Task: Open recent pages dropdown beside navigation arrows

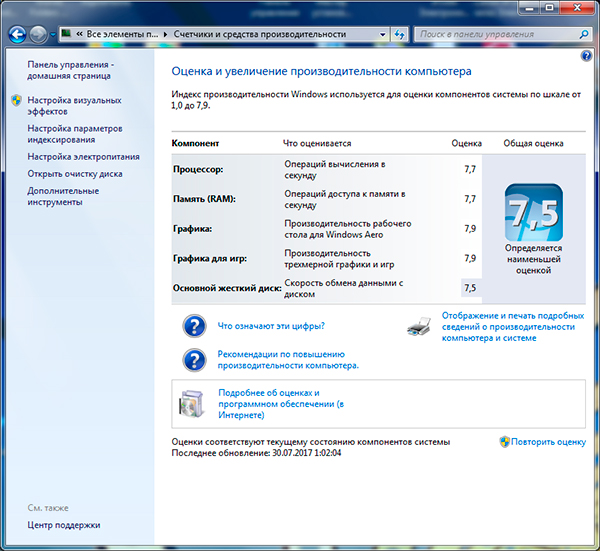Action: pos(53,35)
